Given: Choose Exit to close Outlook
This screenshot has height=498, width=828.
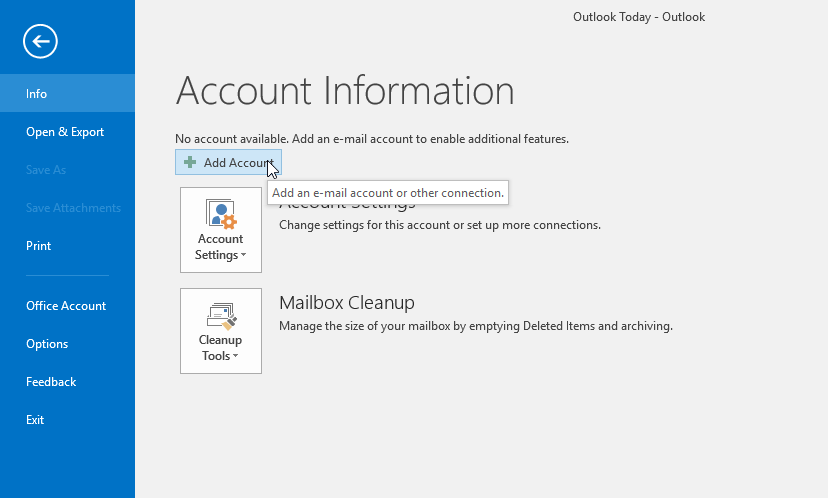Looking at the screenshot, I should 68,420.
